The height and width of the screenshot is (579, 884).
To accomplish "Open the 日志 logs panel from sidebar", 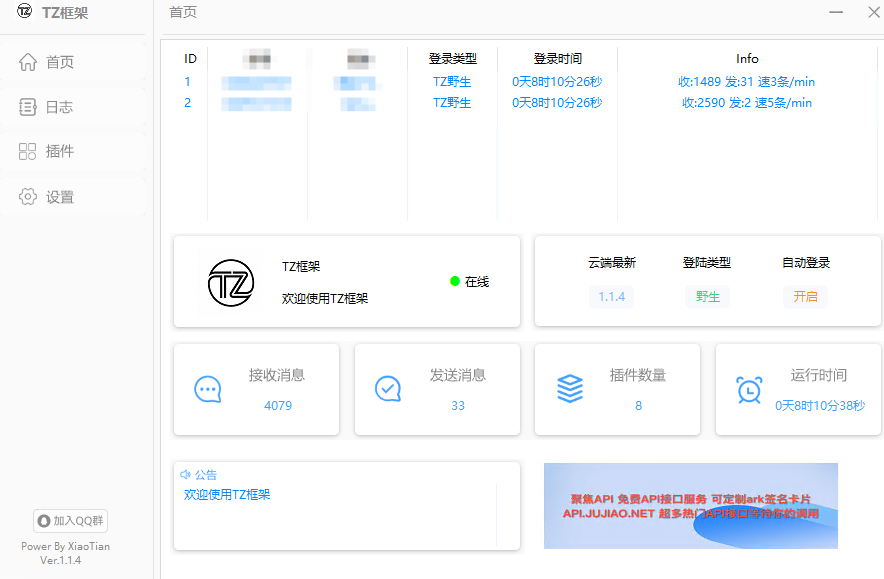I will (57, 106).
